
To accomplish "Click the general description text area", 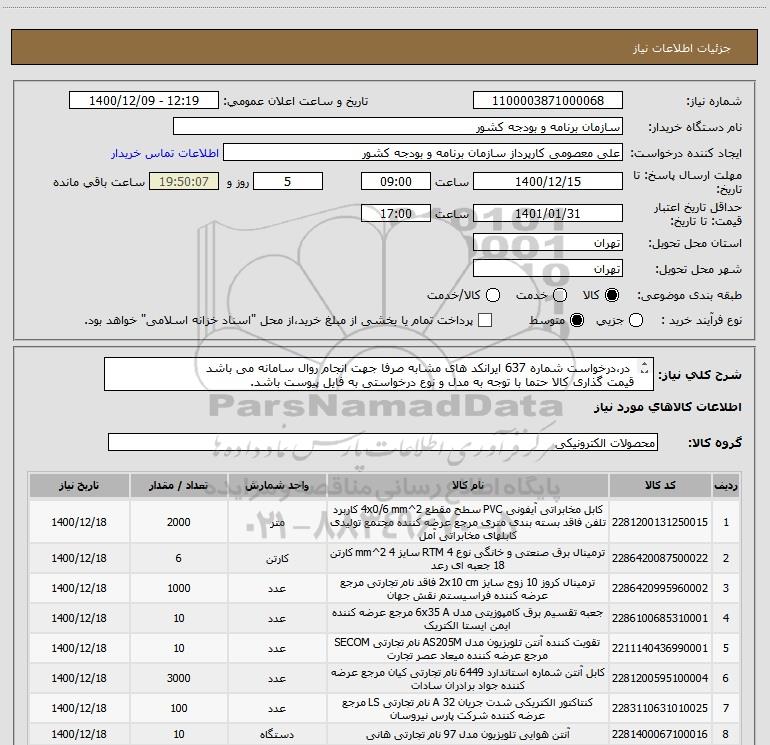I will 379,374.
